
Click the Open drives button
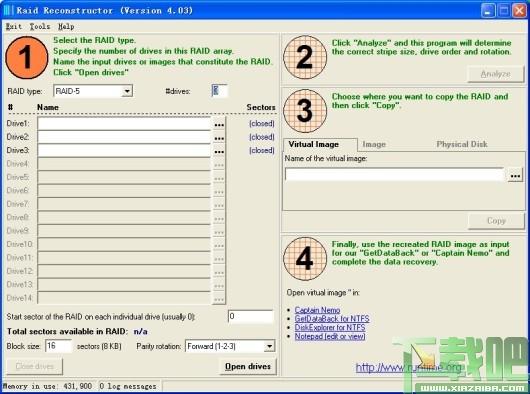(x=248, y=367)
